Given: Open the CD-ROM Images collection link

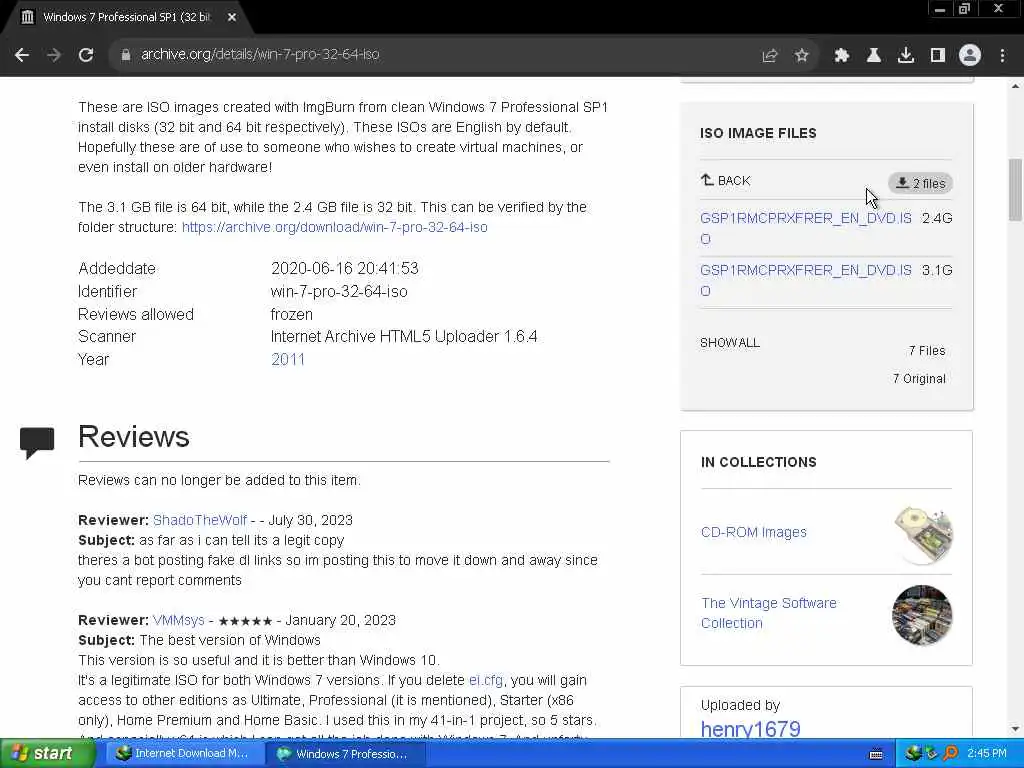Looking at the screenshot, I should coord(753,532).
